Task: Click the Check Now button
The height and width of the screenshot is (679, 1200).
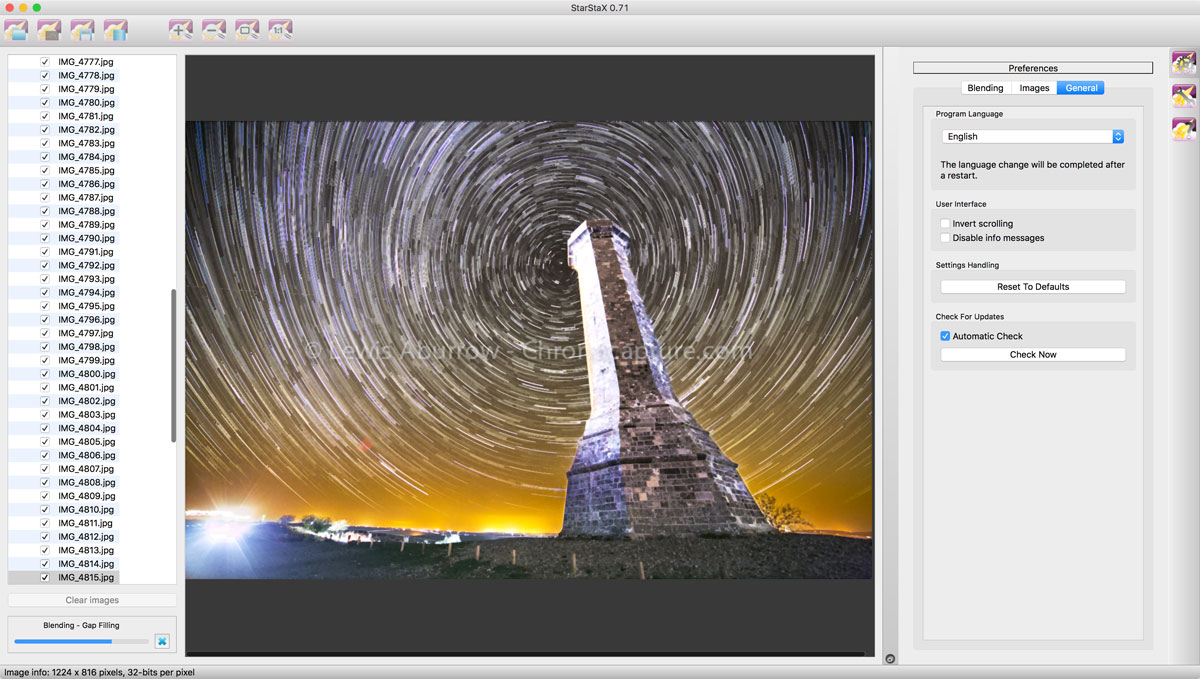Action: pyautogui.click(x=1033, y=355)
